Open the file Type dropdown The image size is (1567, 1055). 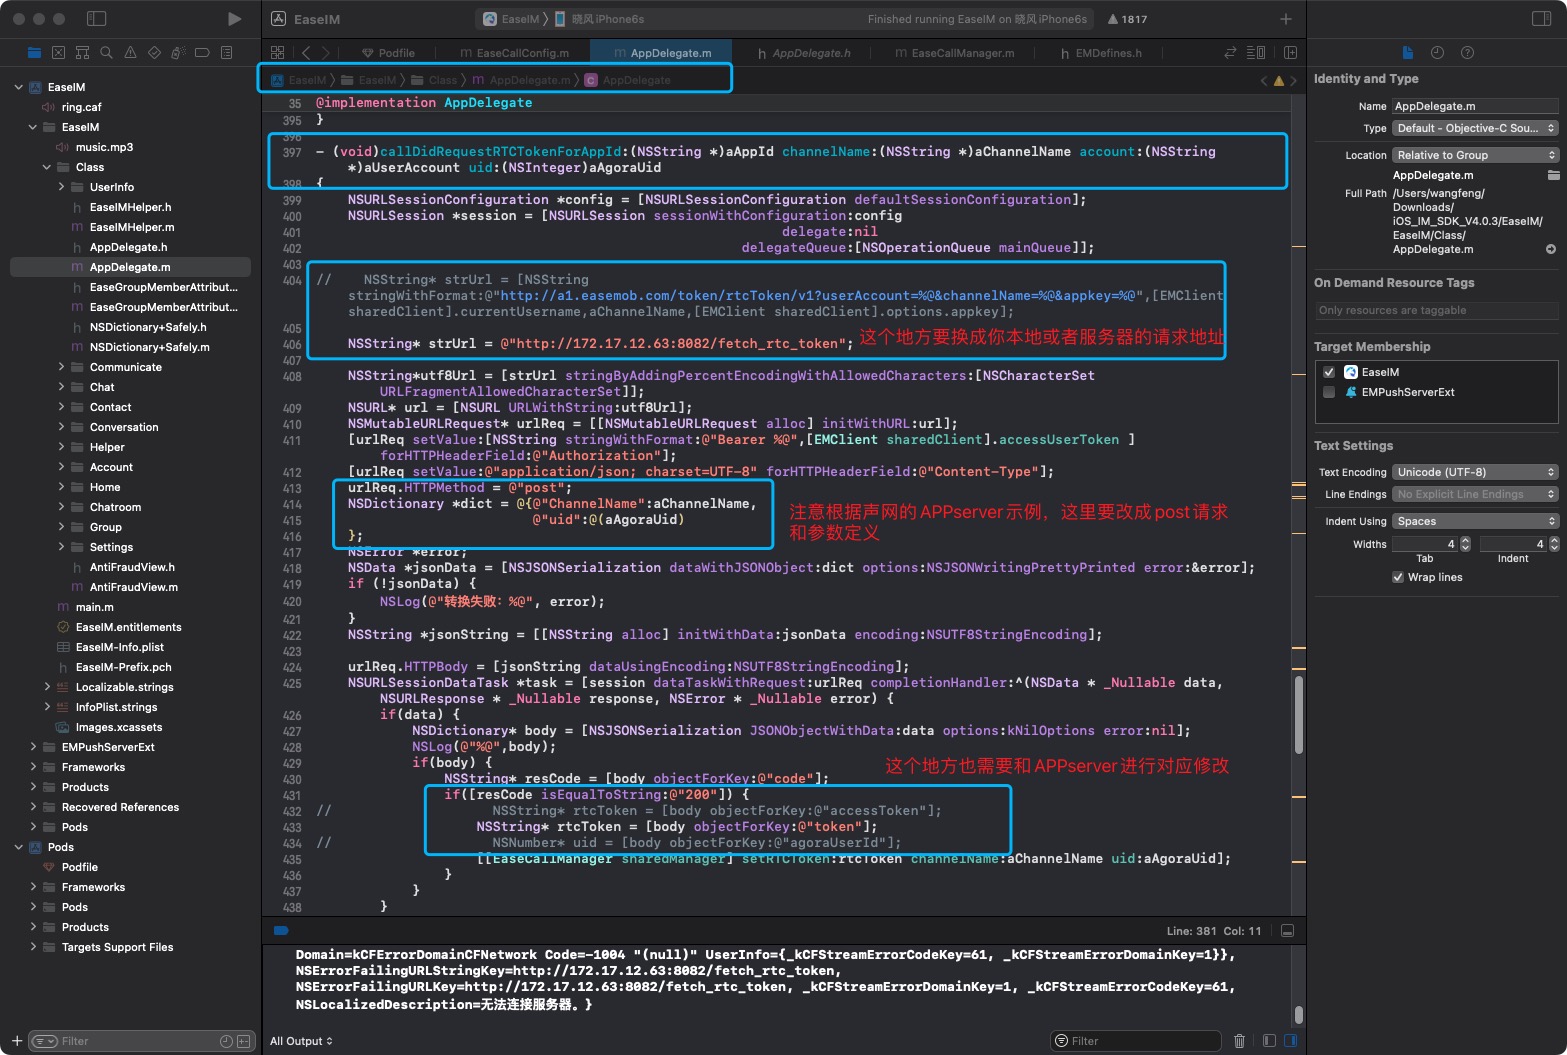[x=1475, y=128]
